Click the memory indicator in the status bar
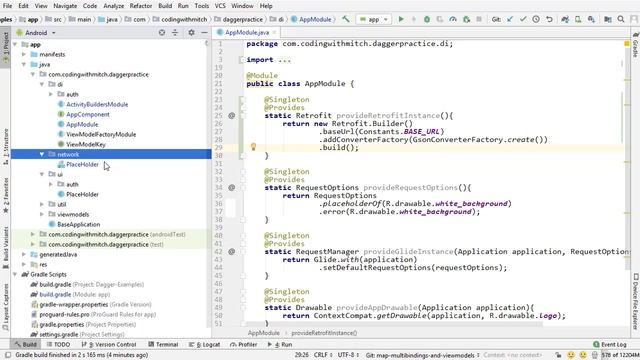Viewport: 640px width, 360px height. [621, 355]
